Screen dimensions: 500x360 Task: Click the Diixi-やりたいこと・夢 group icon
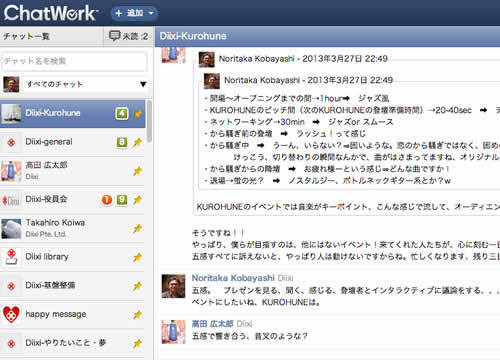[11, 343]
